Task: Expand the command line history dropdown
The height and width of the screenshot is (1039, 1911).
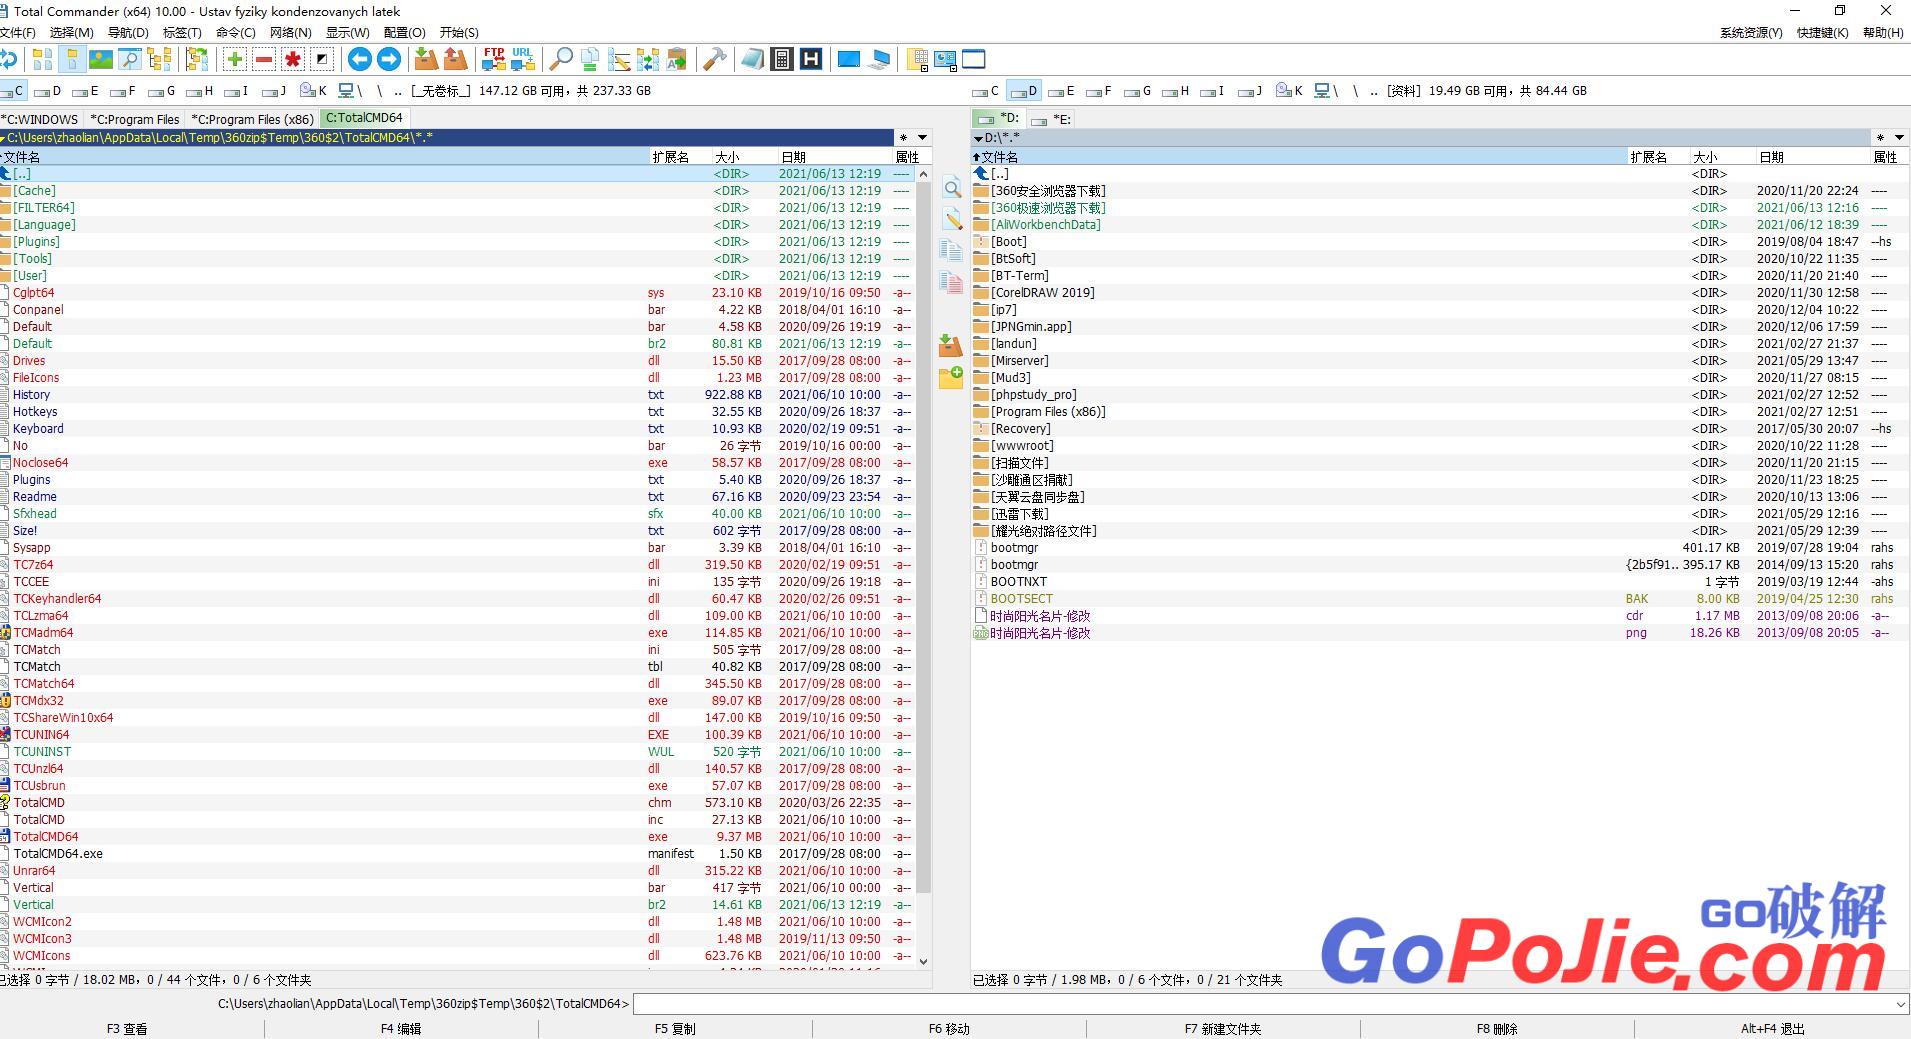Action: (1900, 1004)
